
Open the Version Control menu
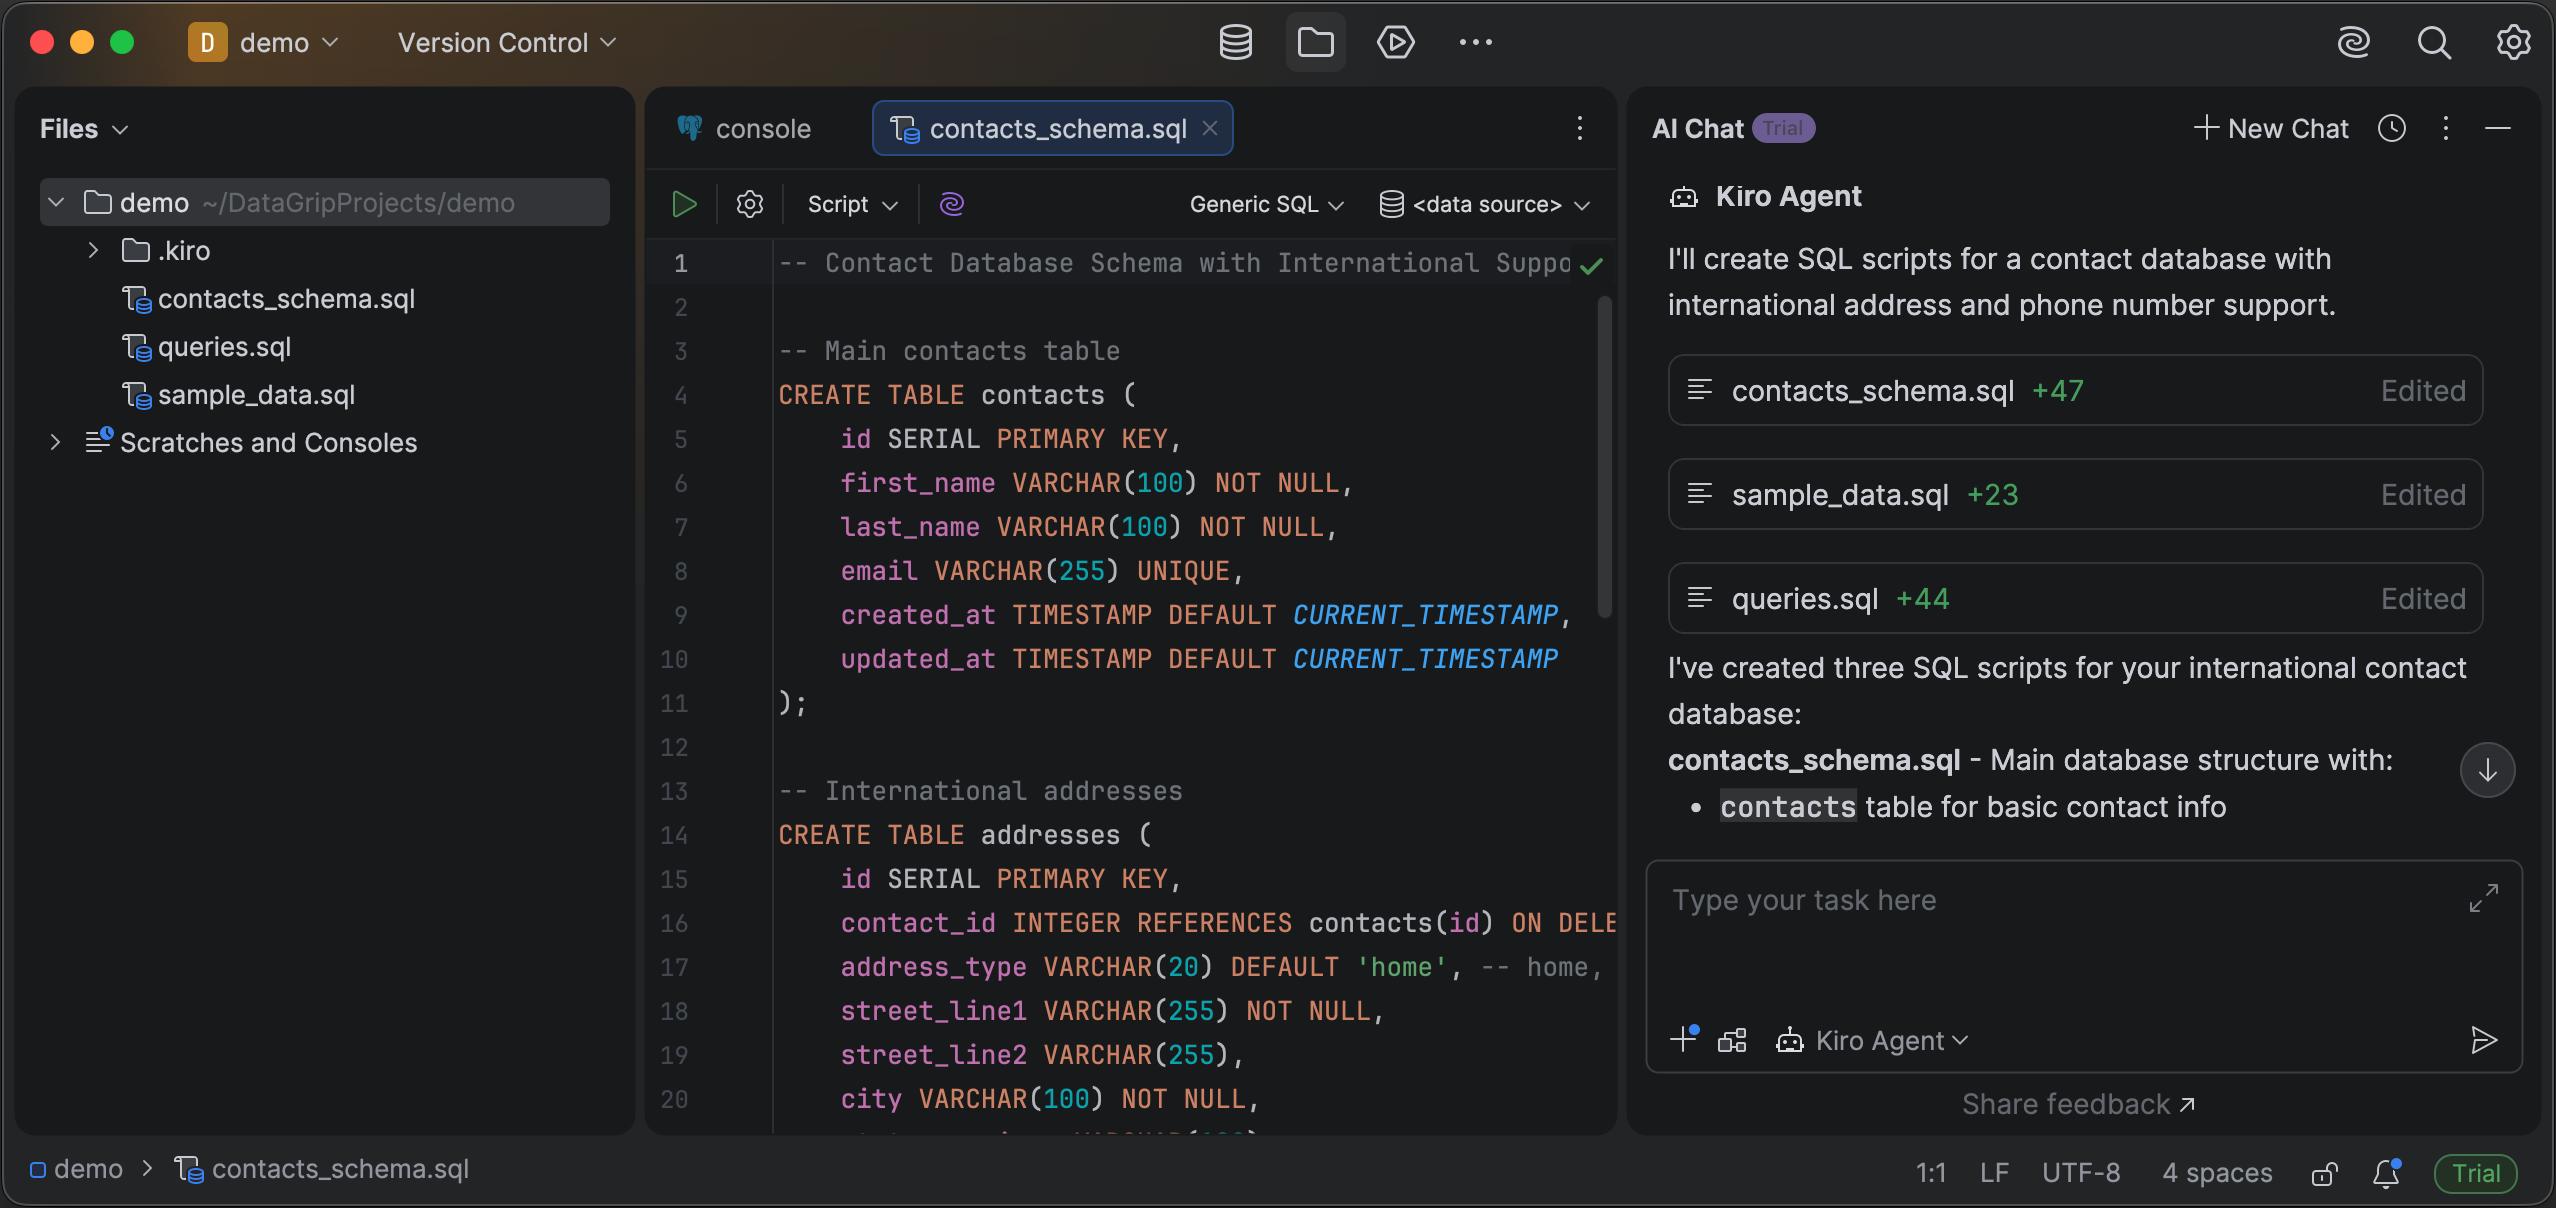click(x=507, y=43)
